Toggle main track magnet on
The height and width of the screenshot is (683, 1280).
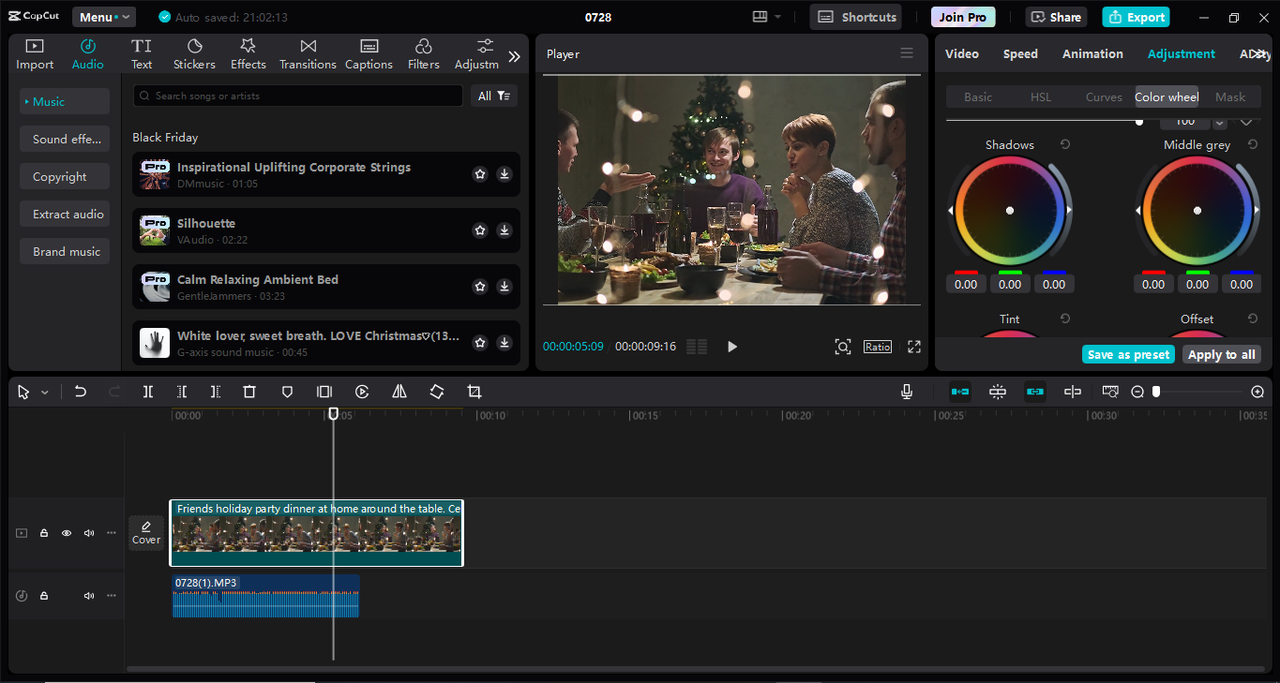tap(960, 392)
